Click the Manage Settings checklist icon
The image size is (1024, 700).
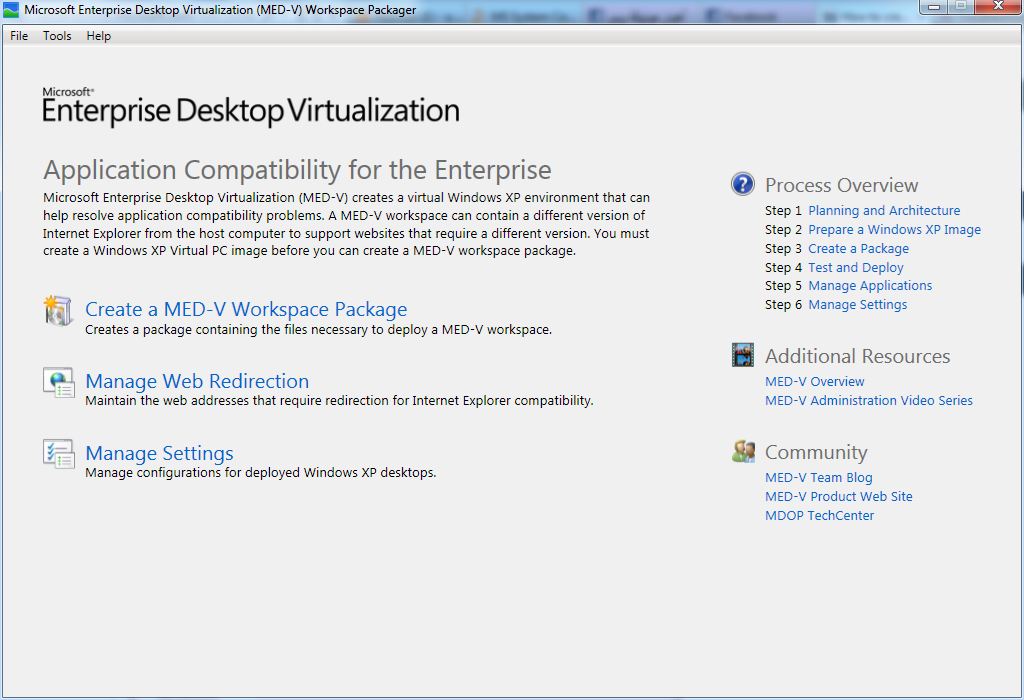click(58, 454)
